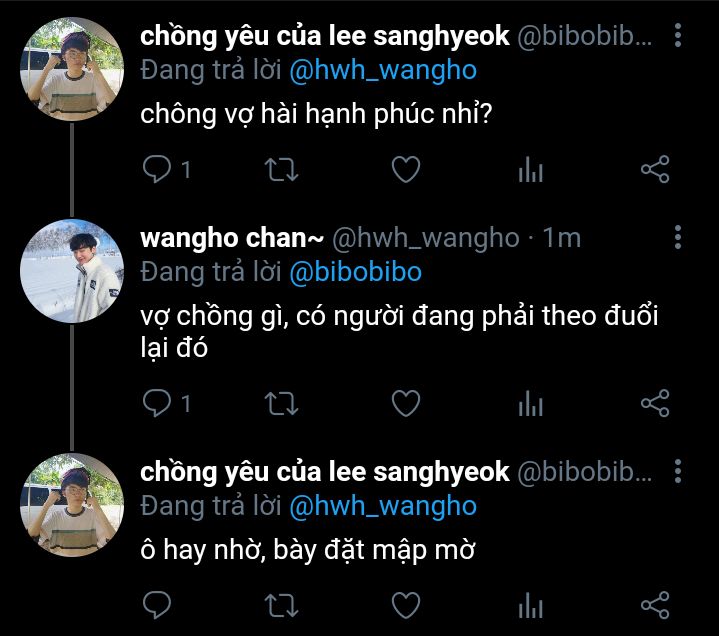The image size is (719, 636).
Task: Like the "ô hay nhờ, bày đặt mập mờ" tweet
Action: pyautogui.click(x=406, y=605)
